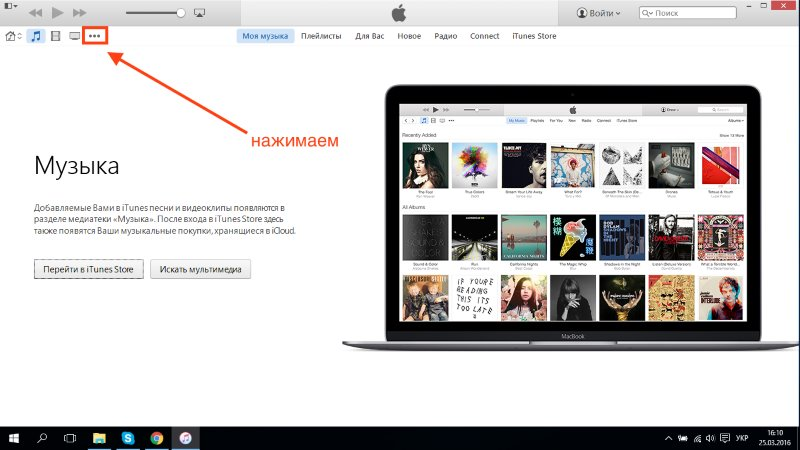800x450 pixels.
Task: Switch to the Плейлисты tab
Action: [321, 36]
